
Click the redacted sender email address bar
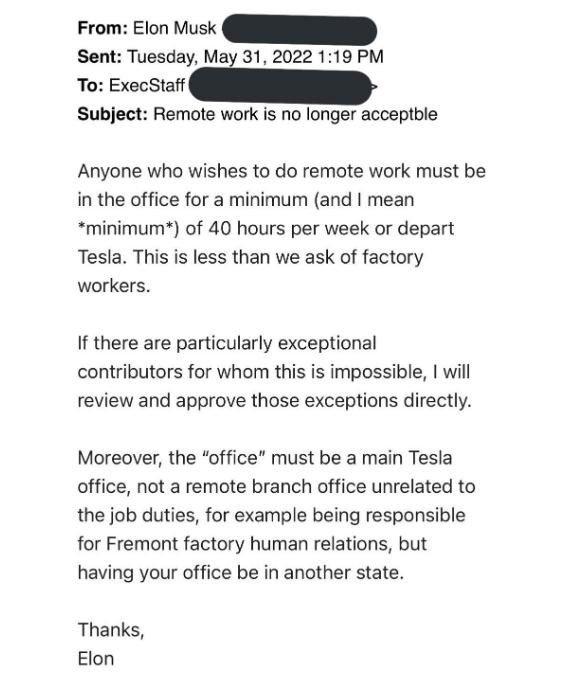(x=300, y=29)
